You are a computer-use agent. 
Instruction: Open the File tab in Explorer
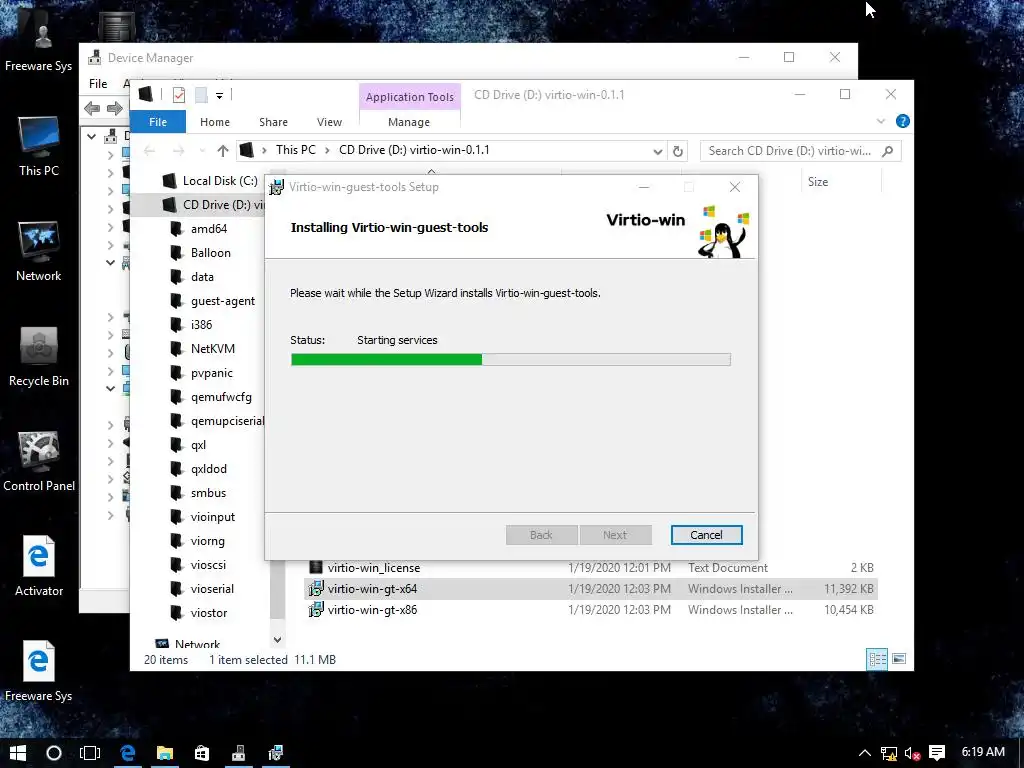pyautogui.click(x=157, y=122)
